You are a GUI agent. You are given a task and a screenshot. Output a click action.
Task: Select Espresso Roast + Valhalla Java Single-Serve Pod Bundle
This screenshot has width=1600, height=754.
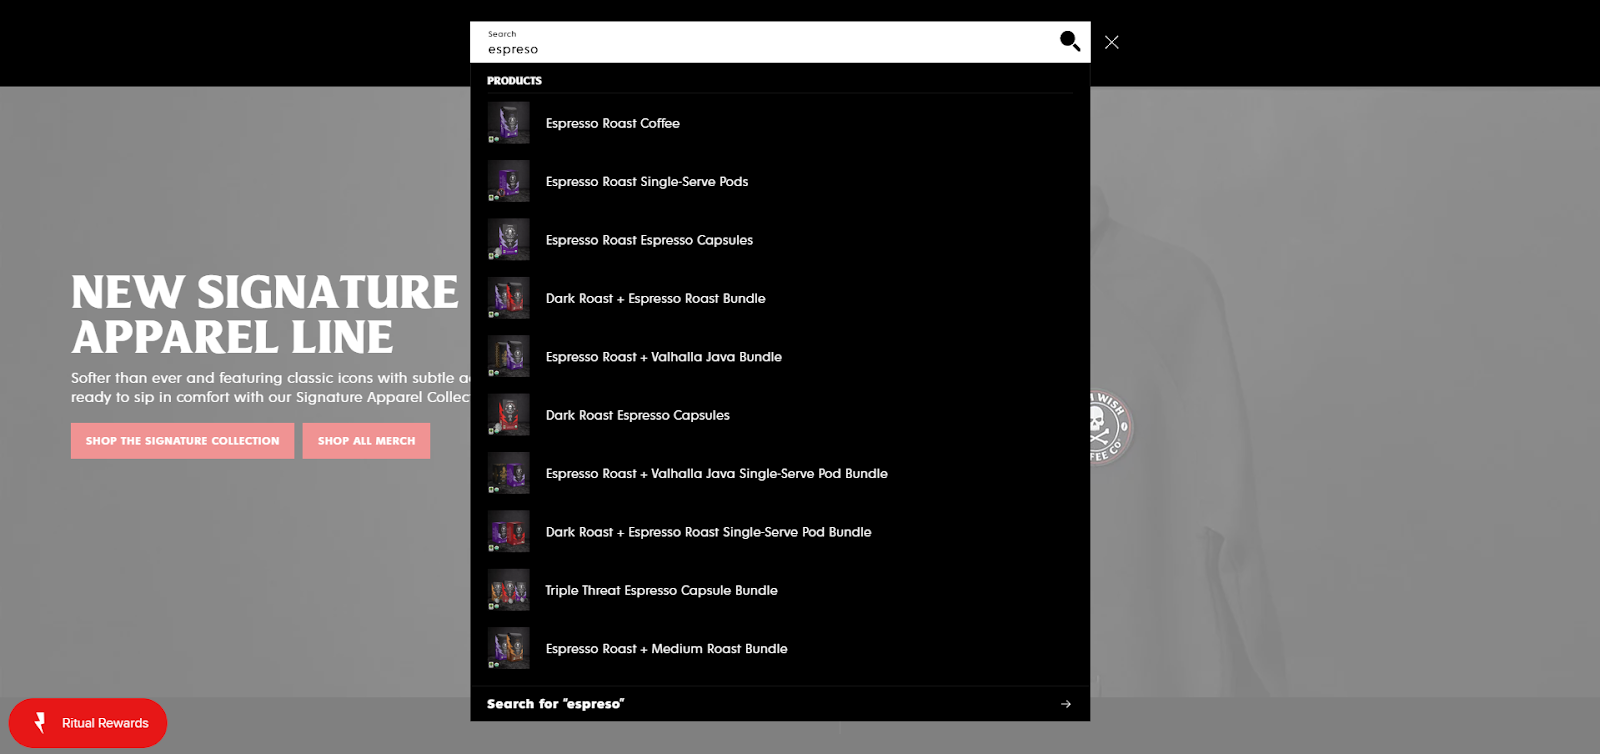coord(716,474)
